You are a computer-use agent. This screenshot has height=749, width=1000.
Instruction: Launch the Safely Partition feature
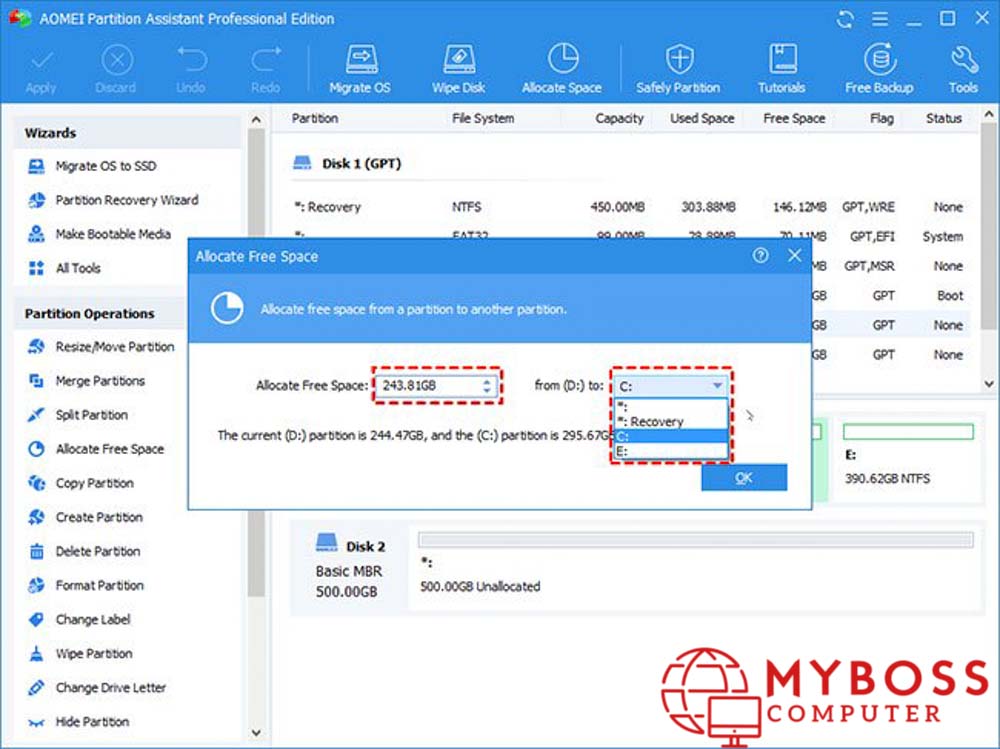678,68
